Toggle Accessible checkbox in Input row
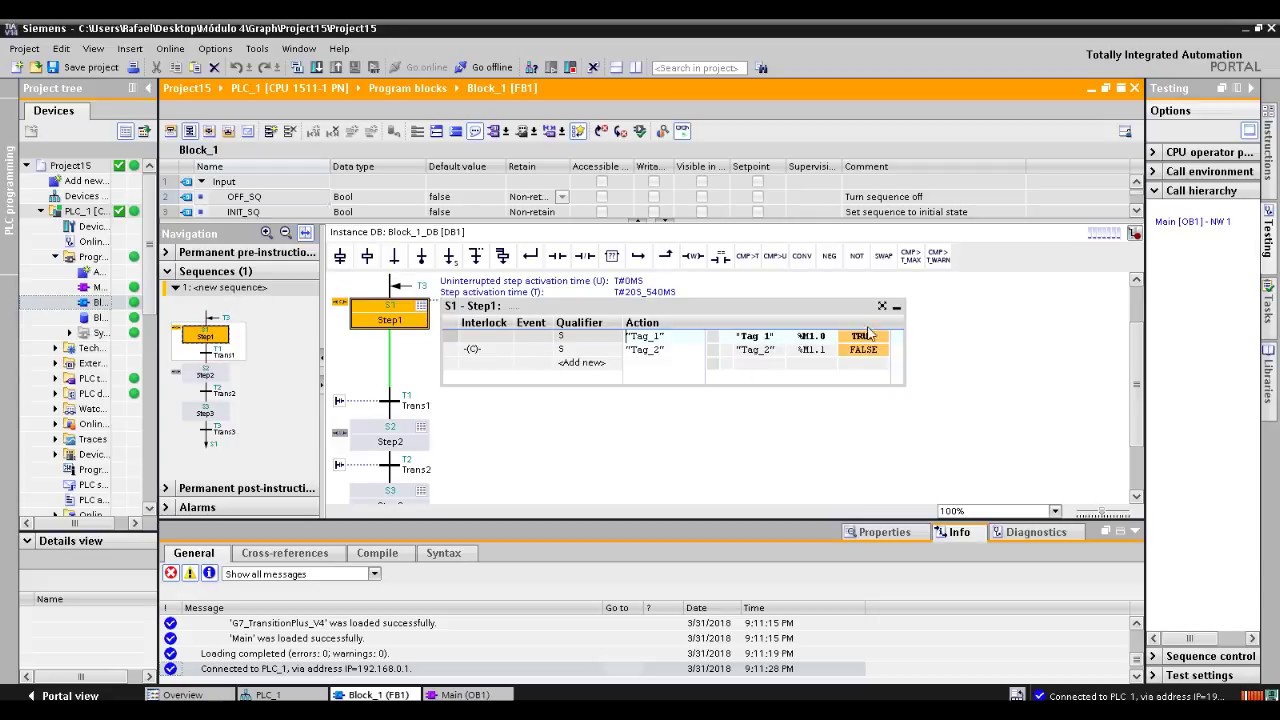This screenshot has height=720, width=1280. (601, 182)
